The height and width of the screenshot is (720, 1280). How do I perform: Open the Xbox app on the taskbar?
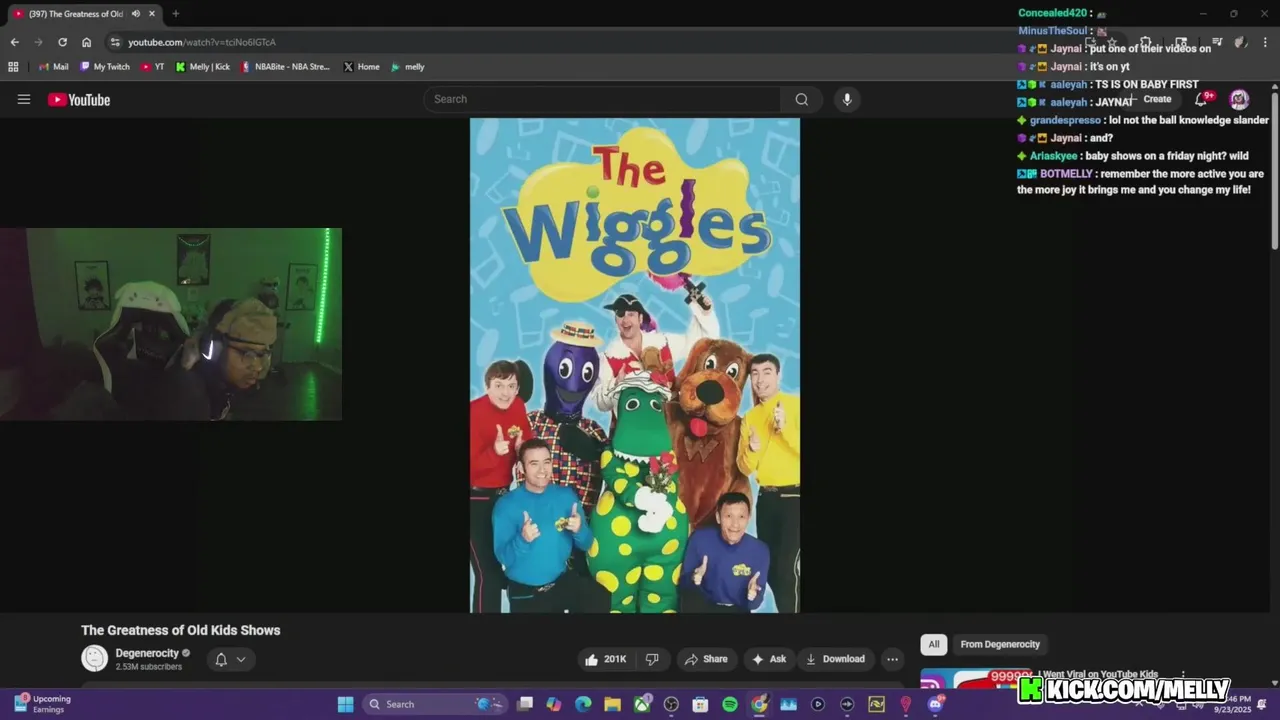pyautogui.click(x=642, y=704)
